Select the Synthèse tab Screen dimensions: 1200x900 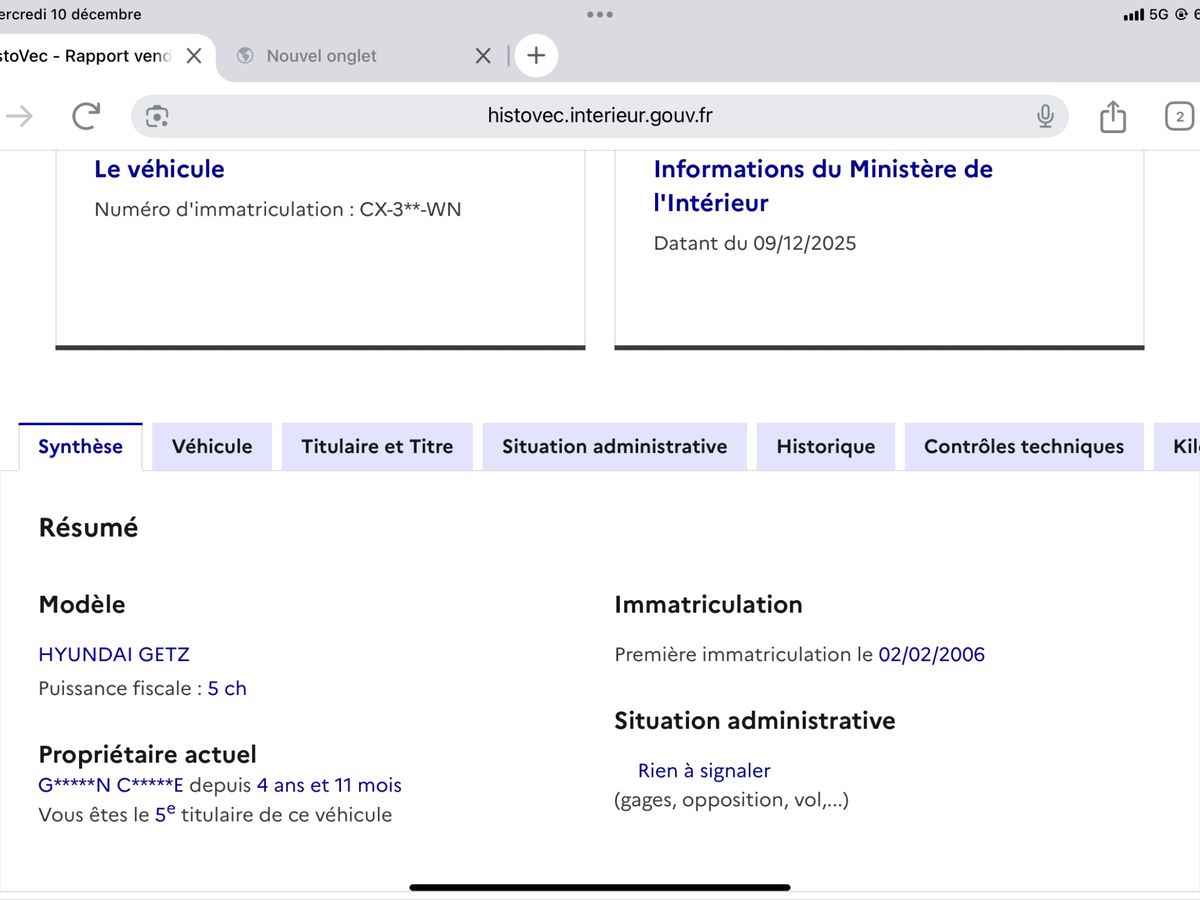(x=80, y=447)
